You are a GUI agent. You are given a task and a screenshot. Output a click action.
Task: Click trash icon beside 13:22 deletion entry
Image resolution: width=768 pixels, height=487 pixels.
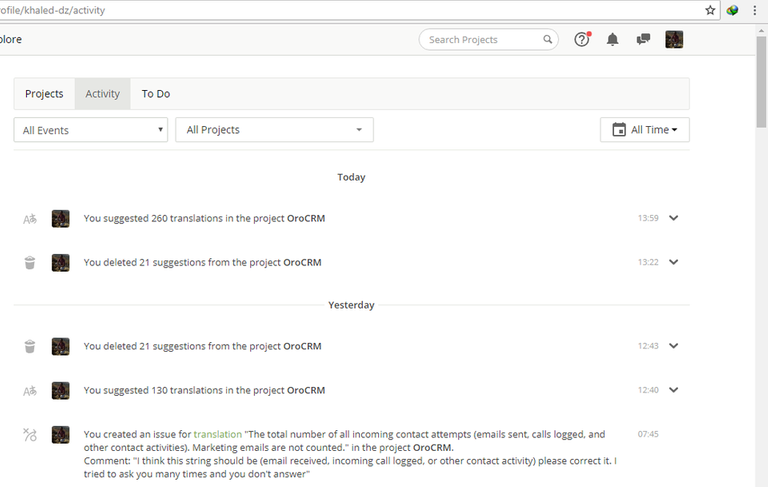tap(30, 263)
